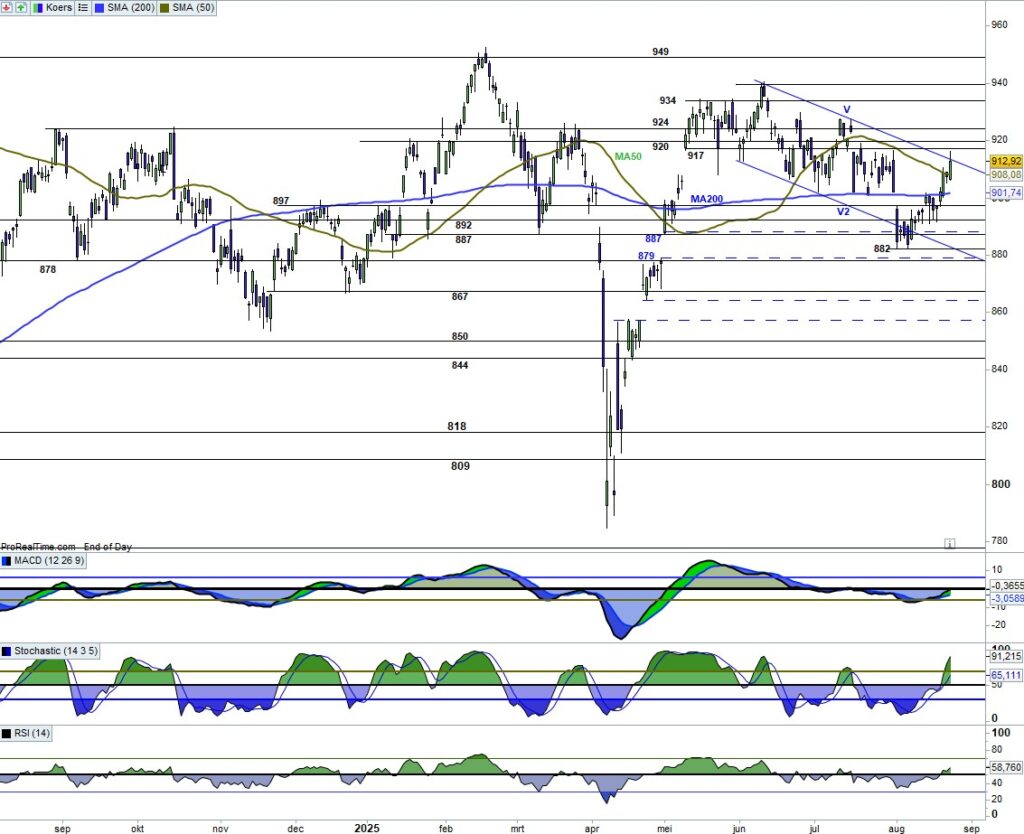Click the 901,74 MA200 value tag
This screenshot has height=834, width=1024.
[1005, 193]
